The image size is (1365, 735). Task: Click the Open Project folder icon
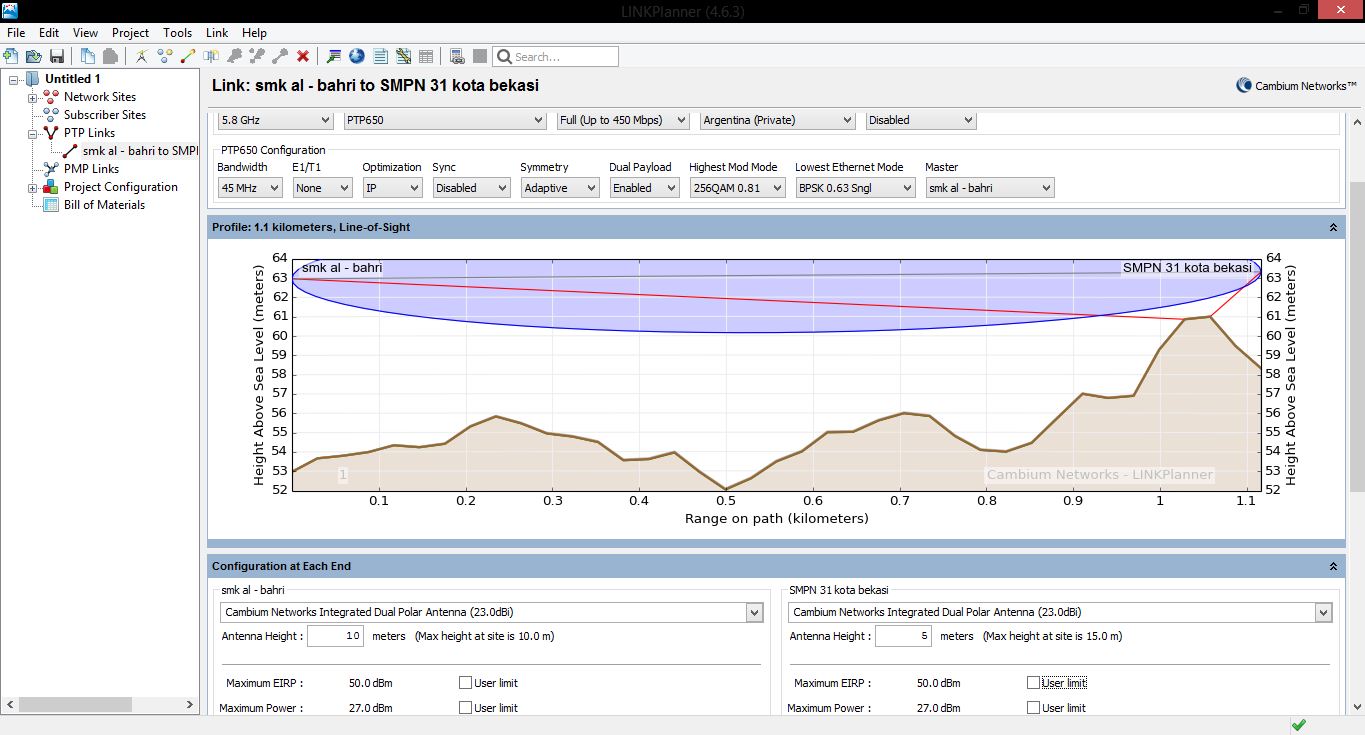pos(34,56)
